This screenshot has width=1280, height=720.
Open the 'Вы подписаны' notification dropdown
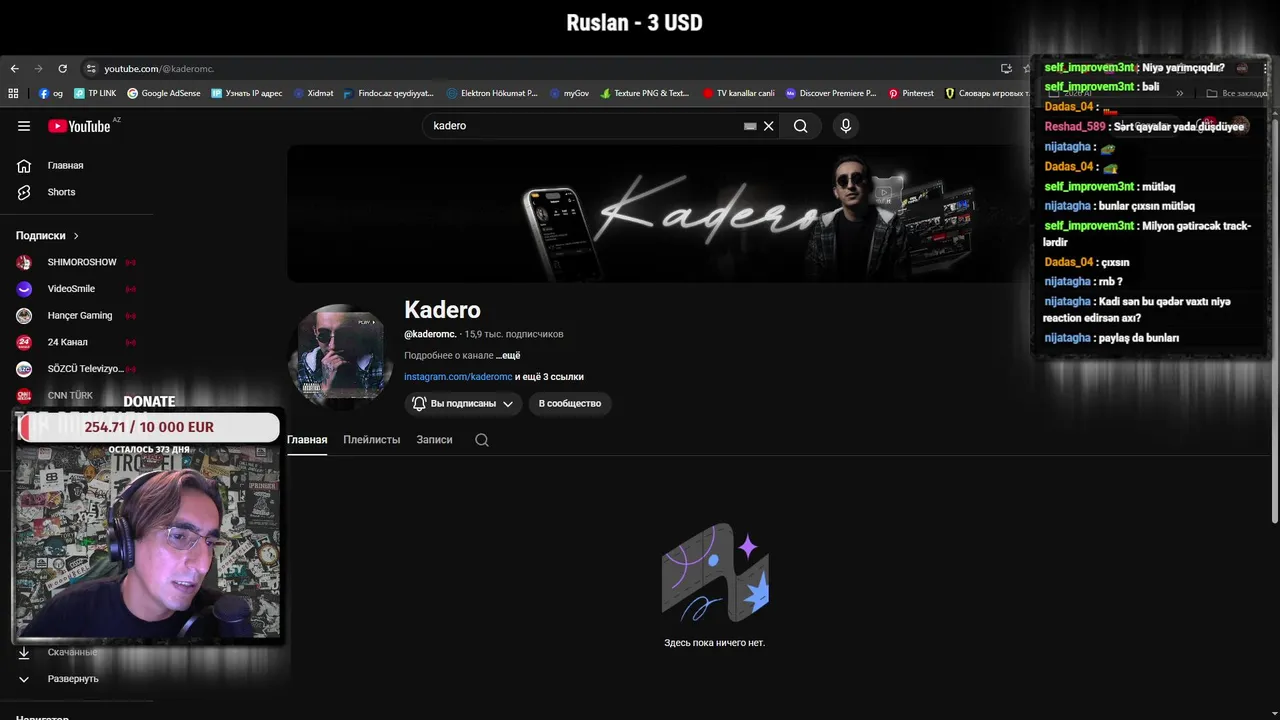pyautogui.click(x=463, y=403)
